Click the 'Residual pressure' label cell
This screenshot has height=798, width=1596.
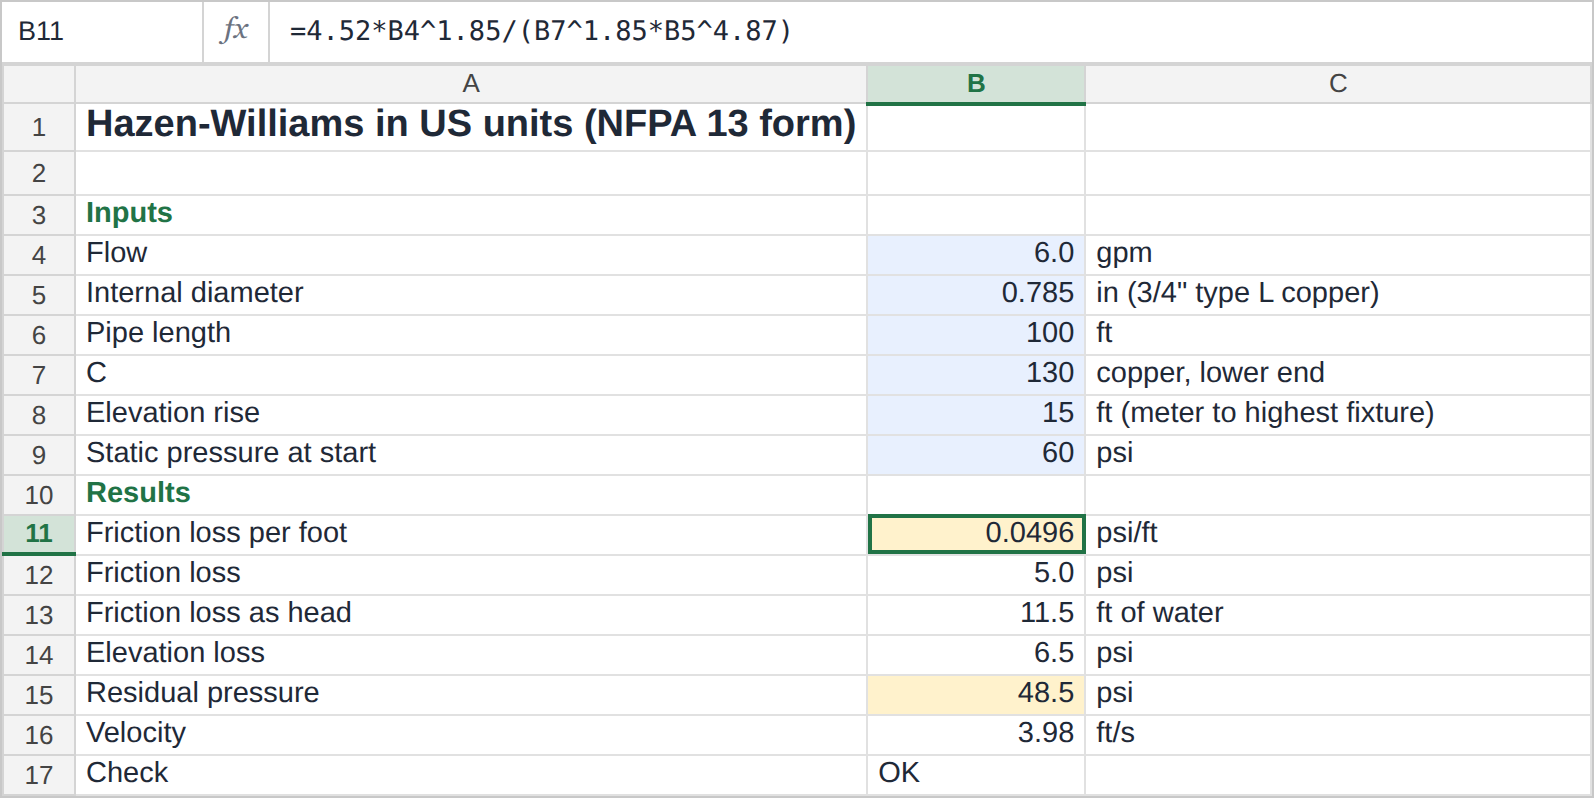[471, 695]
